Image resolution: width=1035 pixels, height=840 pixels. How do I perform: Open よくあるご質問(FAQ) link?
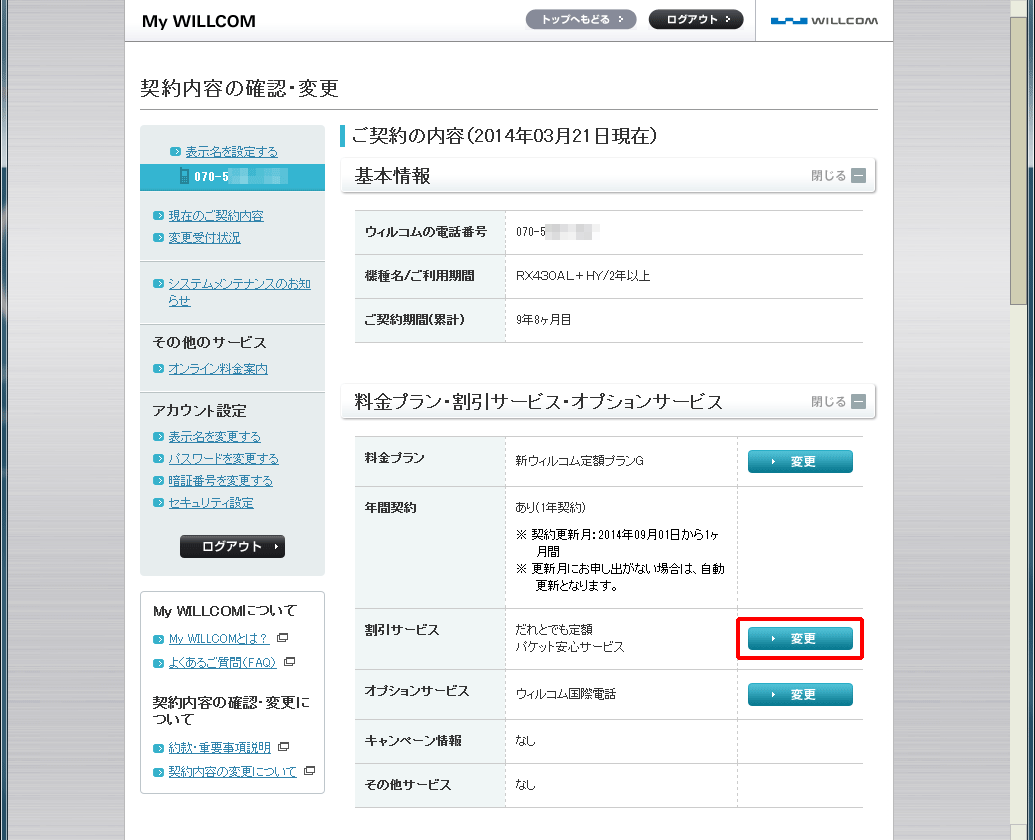(222, 662)
